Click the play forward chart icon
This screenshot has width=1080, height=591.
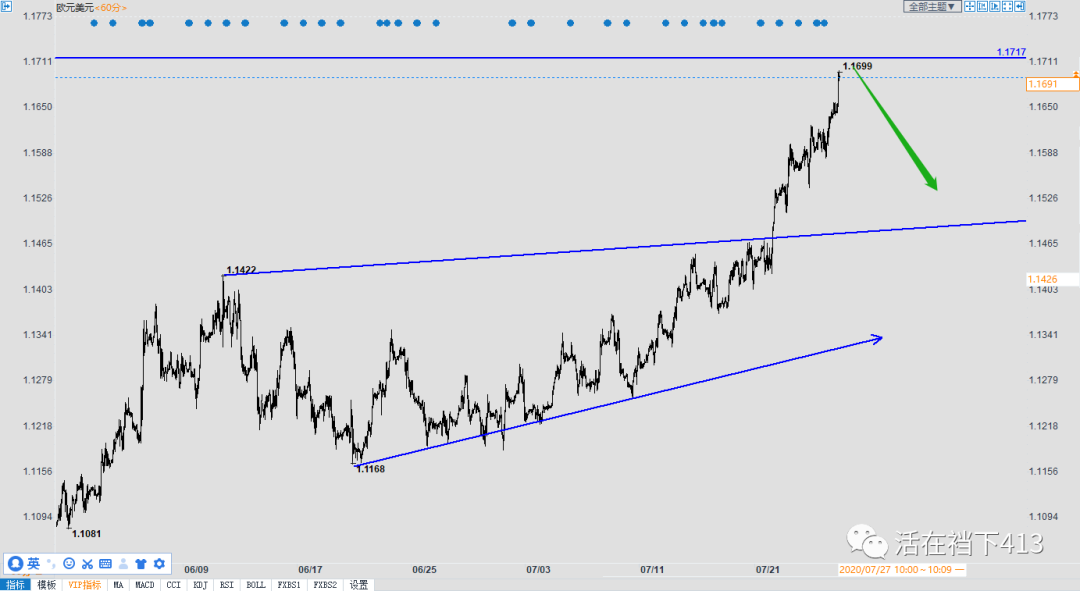click(995, 6)
